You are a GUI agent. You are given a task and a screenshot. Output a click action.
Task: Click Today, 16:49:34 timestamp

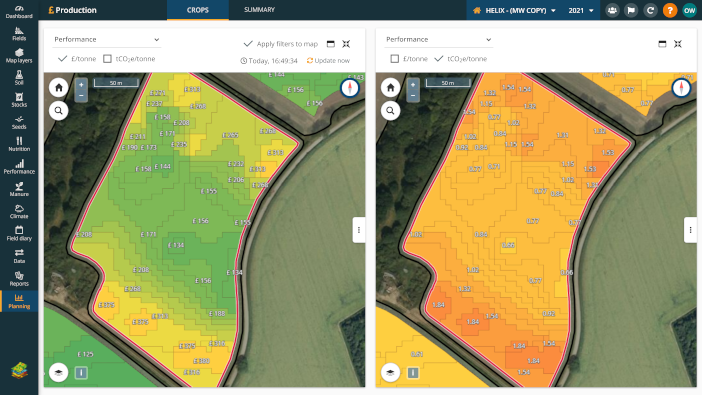(269, 60)
